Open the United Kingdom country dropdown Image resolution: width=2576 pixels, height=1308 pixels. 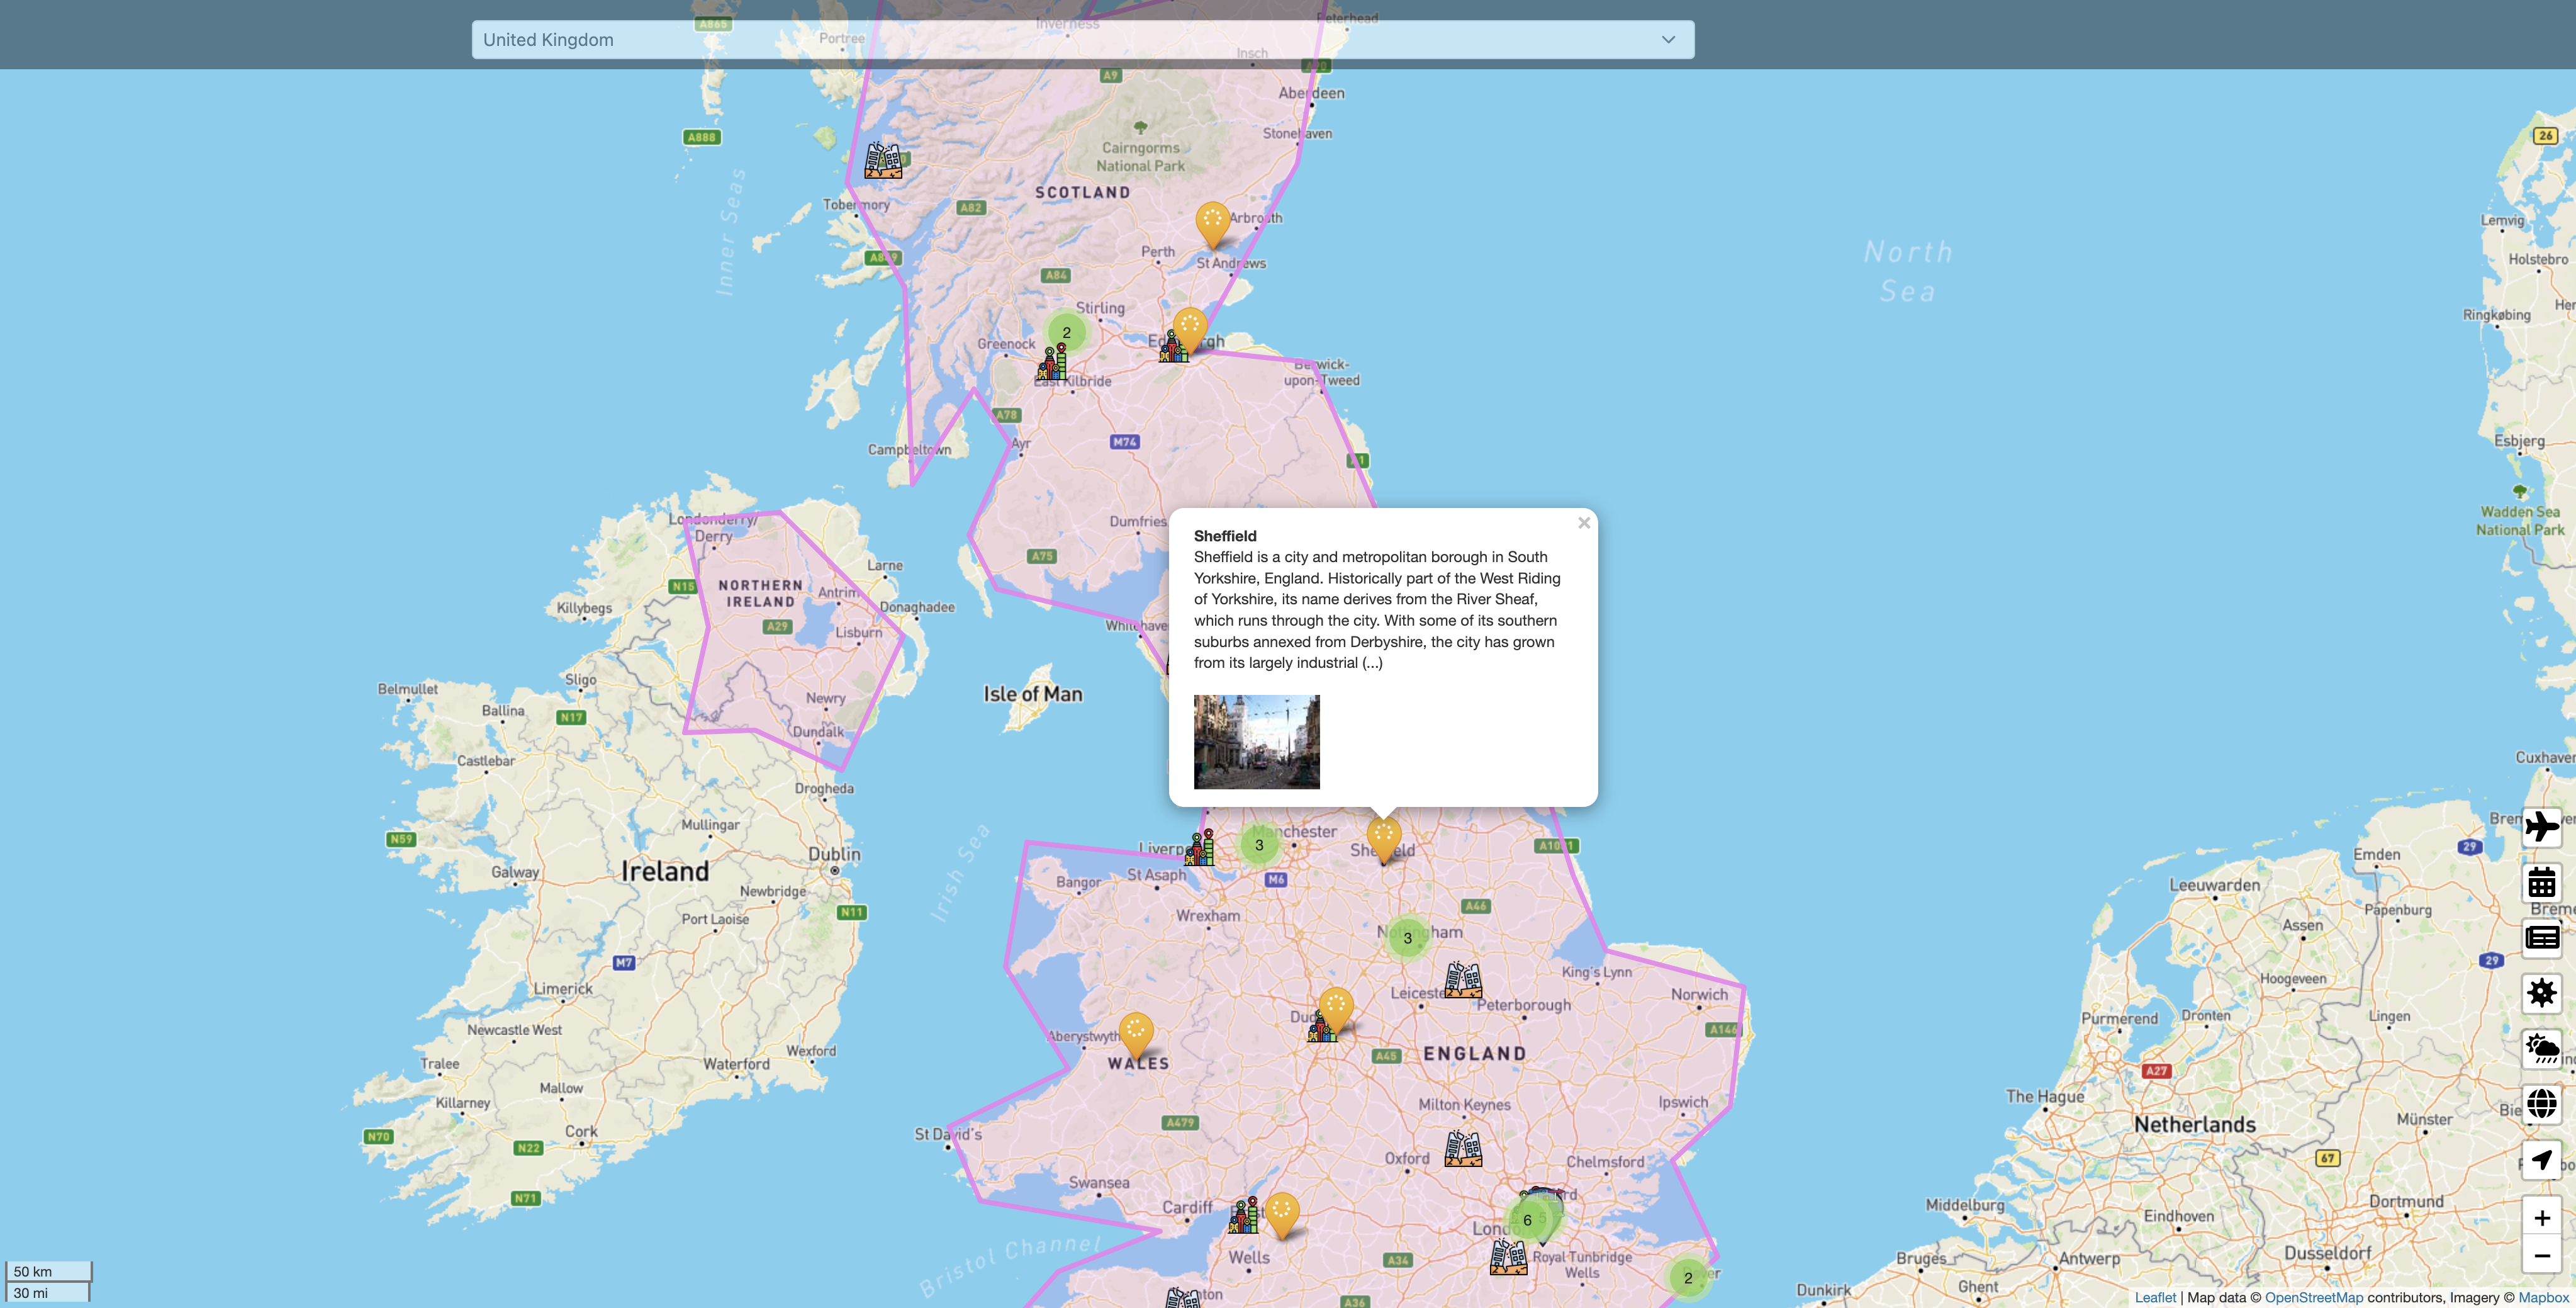click(x=1082, y=40)
